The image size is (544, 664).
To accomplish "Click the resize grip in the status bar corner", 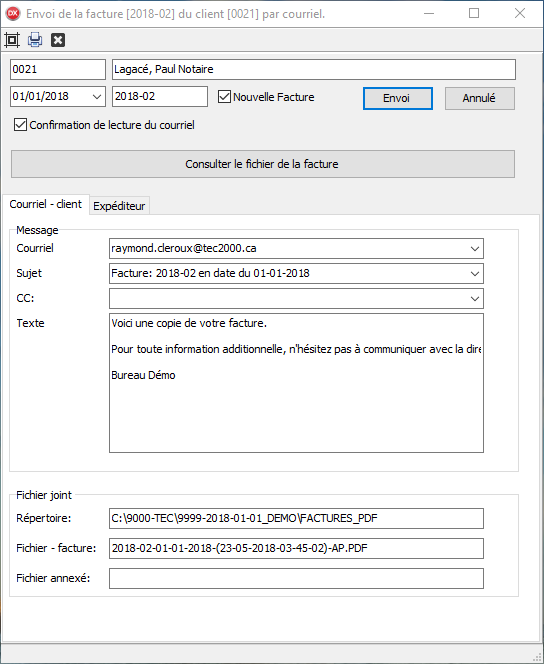I will 537,656.
